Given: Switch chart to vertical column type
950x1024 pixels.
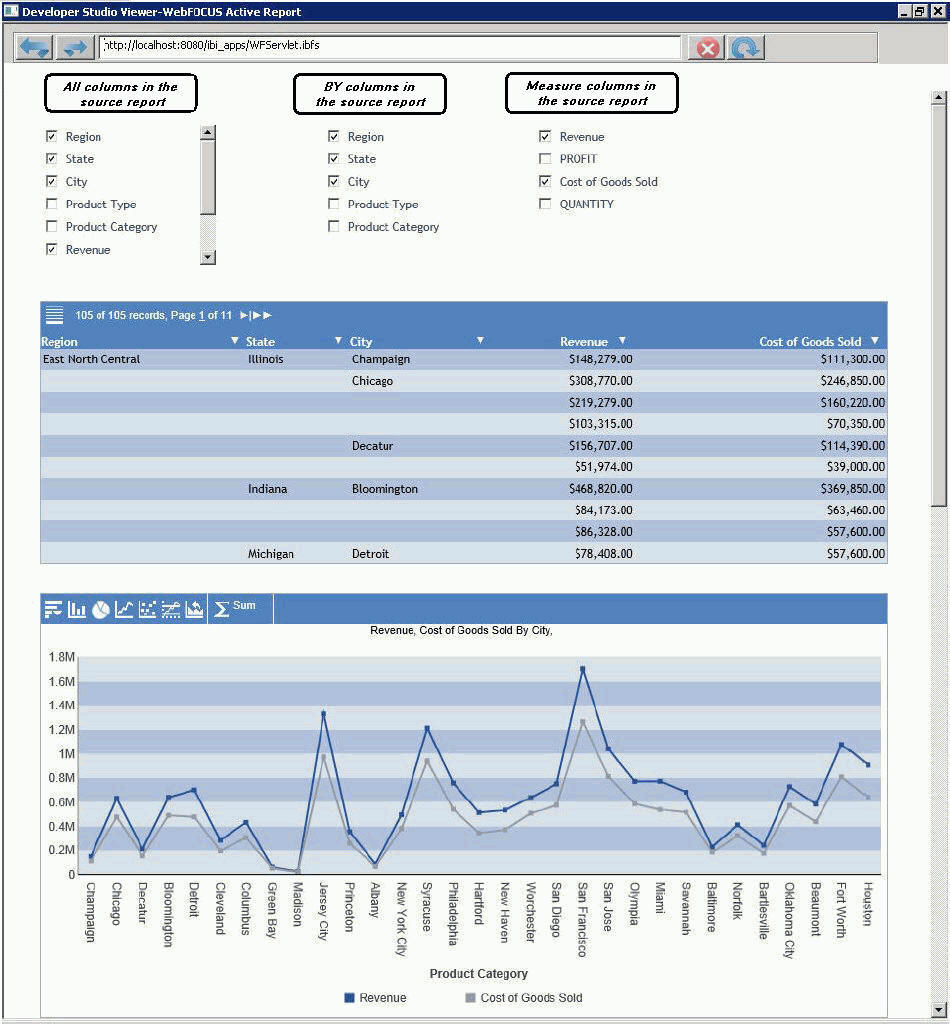Looking at the screenshot, I should pyautogui.click(x=76, y=609).
